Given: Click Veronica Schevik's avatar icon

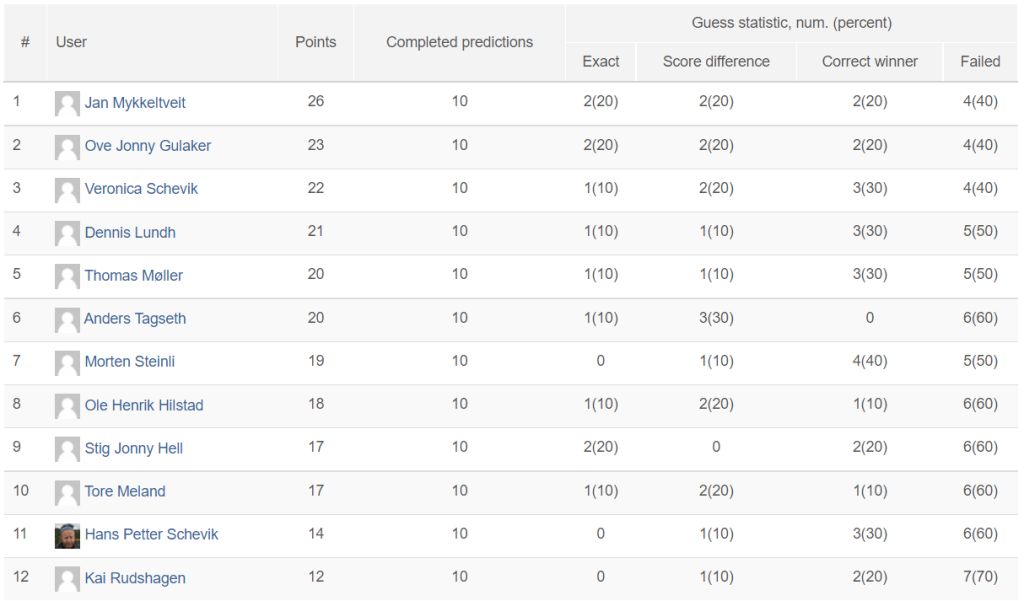Looking at the screenshot, I should pyautogui.click(x=67, y=190).
